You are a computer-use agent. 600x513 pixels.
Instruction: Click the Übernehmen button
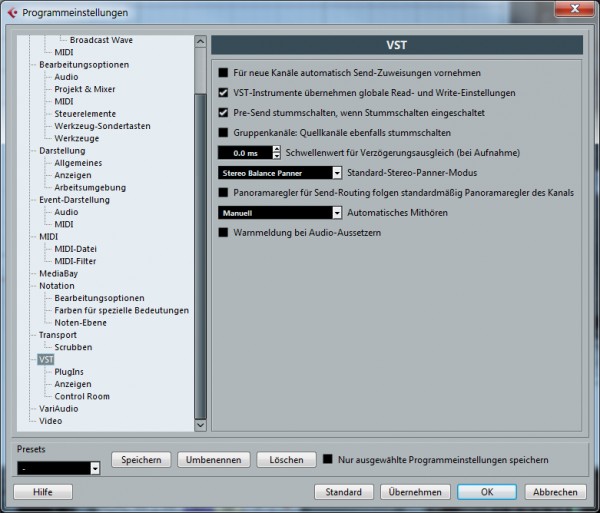[415, 492]
